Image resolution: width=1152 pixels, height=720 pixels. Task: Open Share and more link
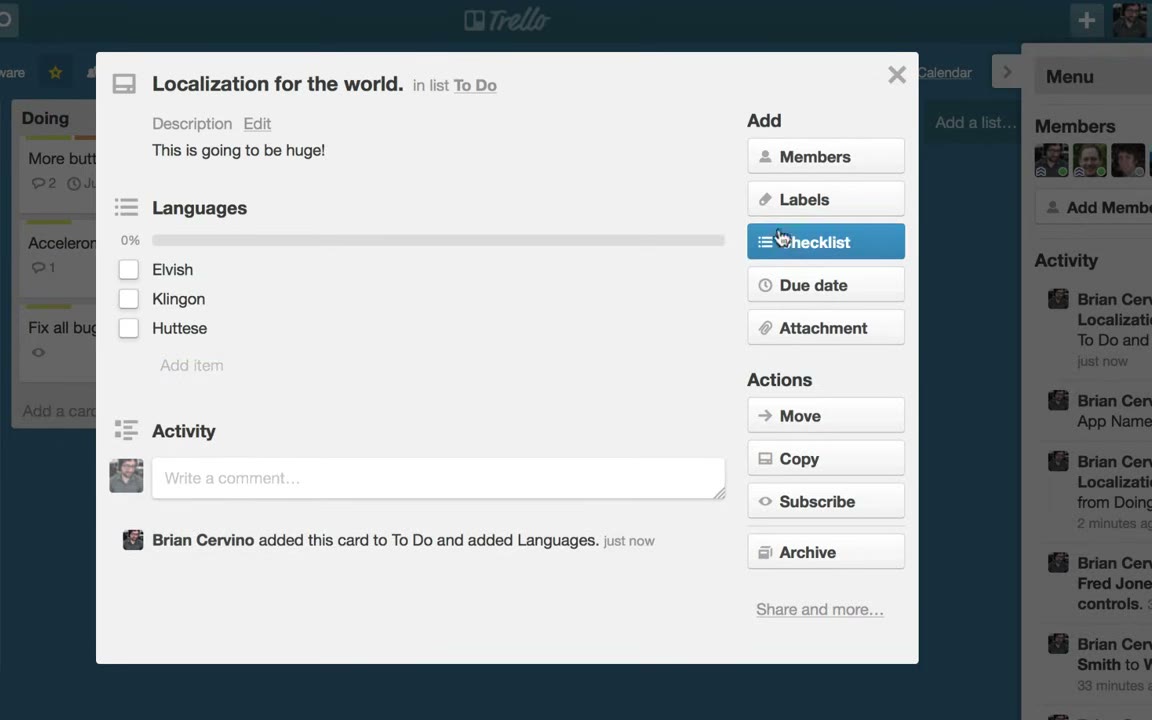pyautogui.click(x=819, y=609)
